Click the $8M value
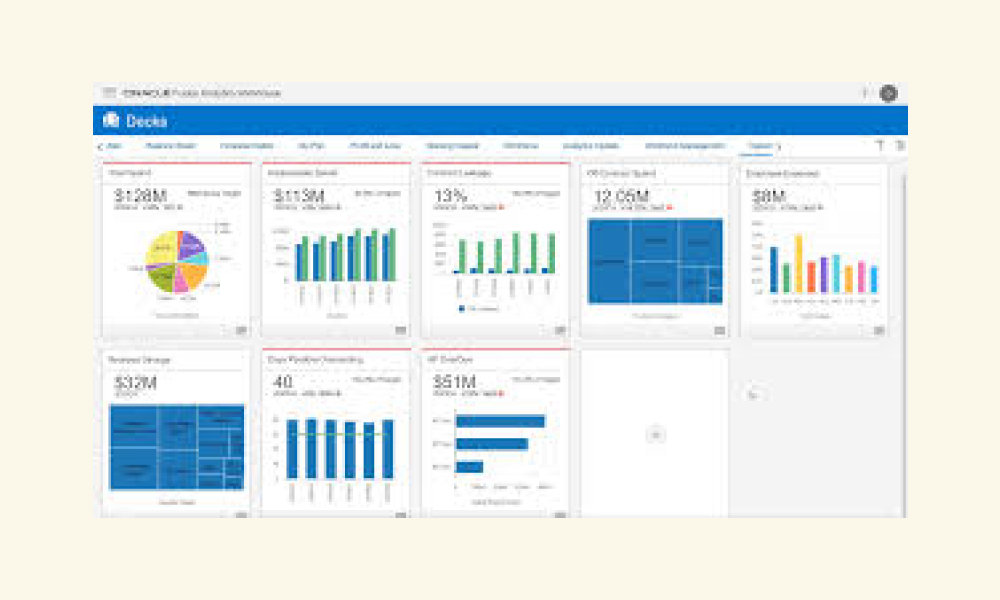The width and height of the screenshot is (1000, 600). [768, 195]
